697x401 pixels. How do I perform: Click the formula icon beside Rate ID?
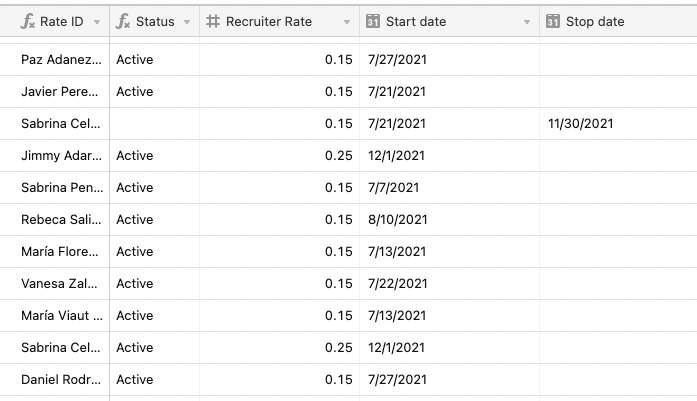pos(28,21)
